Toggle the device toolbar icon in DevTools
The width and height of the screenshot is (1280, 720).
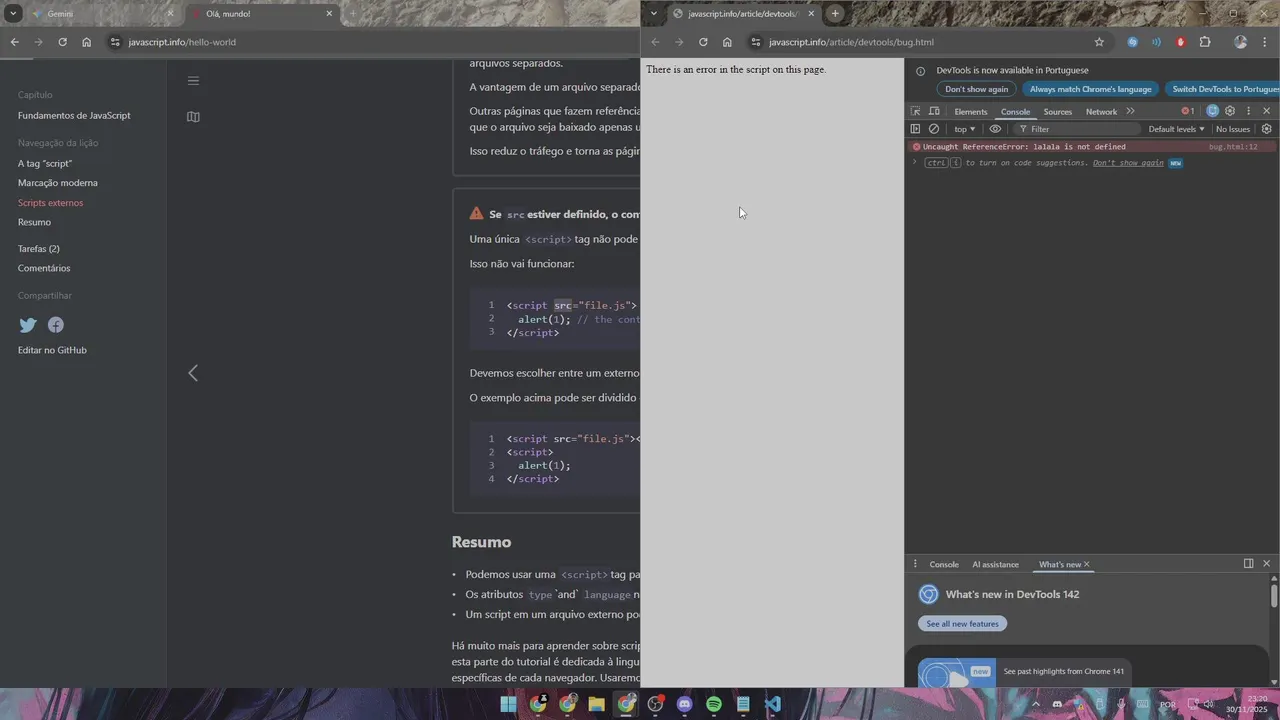coord(934,111)
